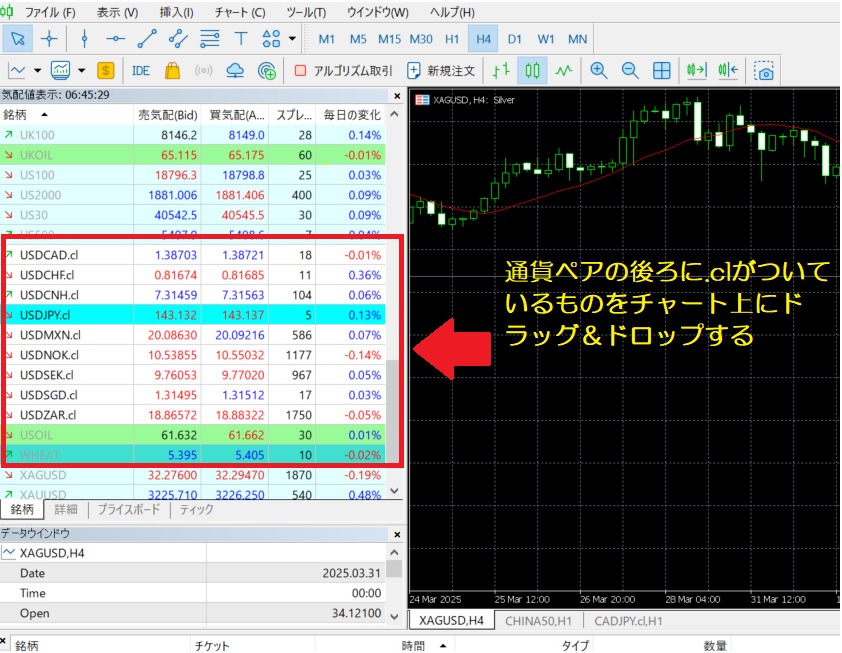Image resolution: width=842 pixels, height=653 pixels.
Task: Enable chart shift icon
Action: coord(729,70)
